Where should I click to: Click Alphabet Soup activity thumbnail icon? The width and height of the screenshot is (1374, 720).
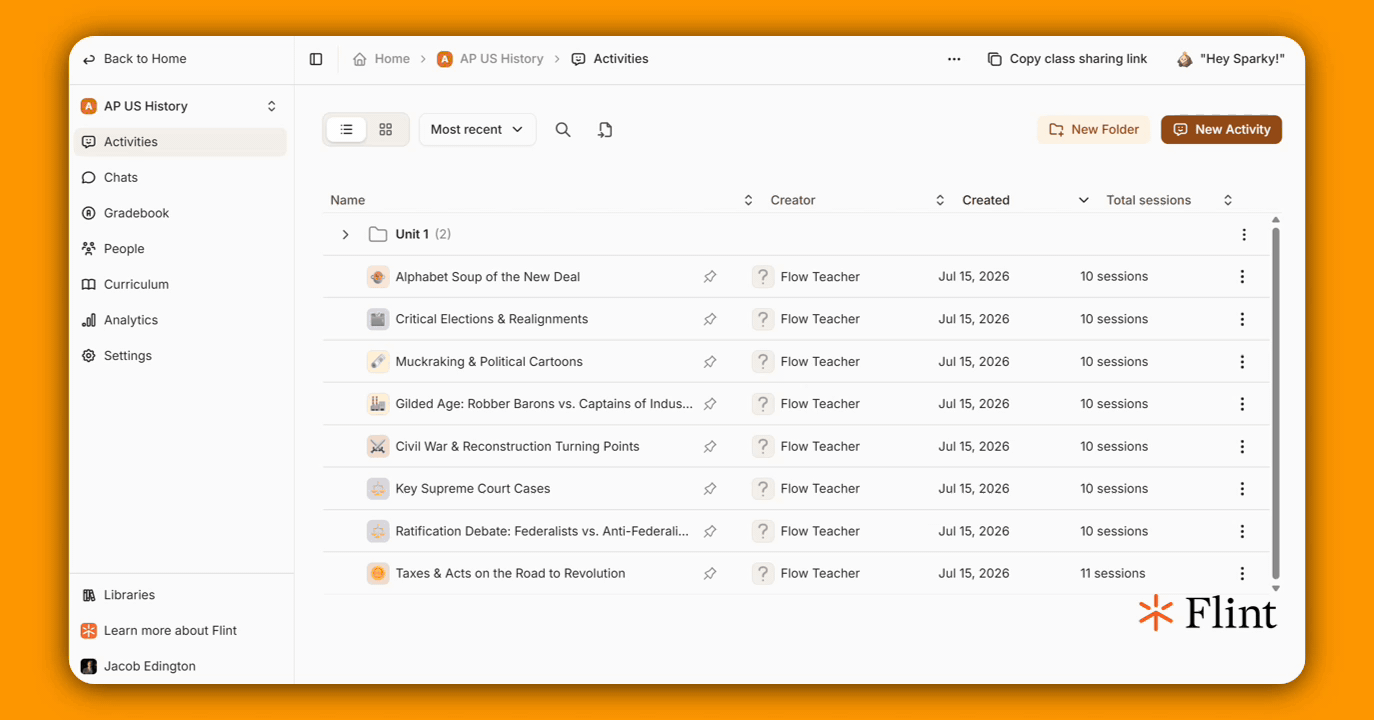[x=377, y=277]
